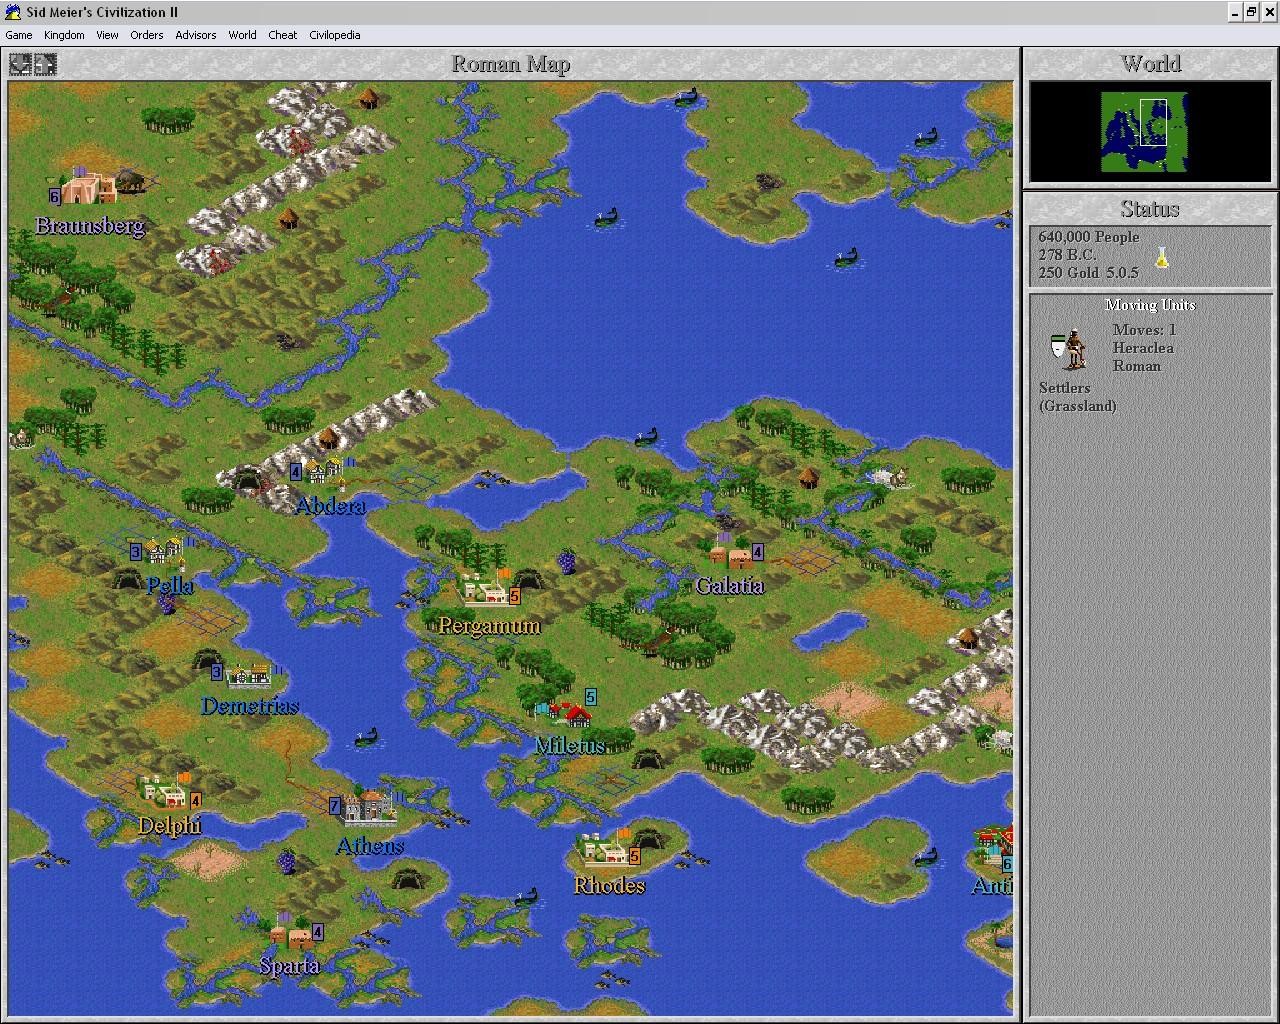Viewport: 1280px width, 1024px height.
Task: Click the Sparta city name label
Action: [x=289, y=966]
